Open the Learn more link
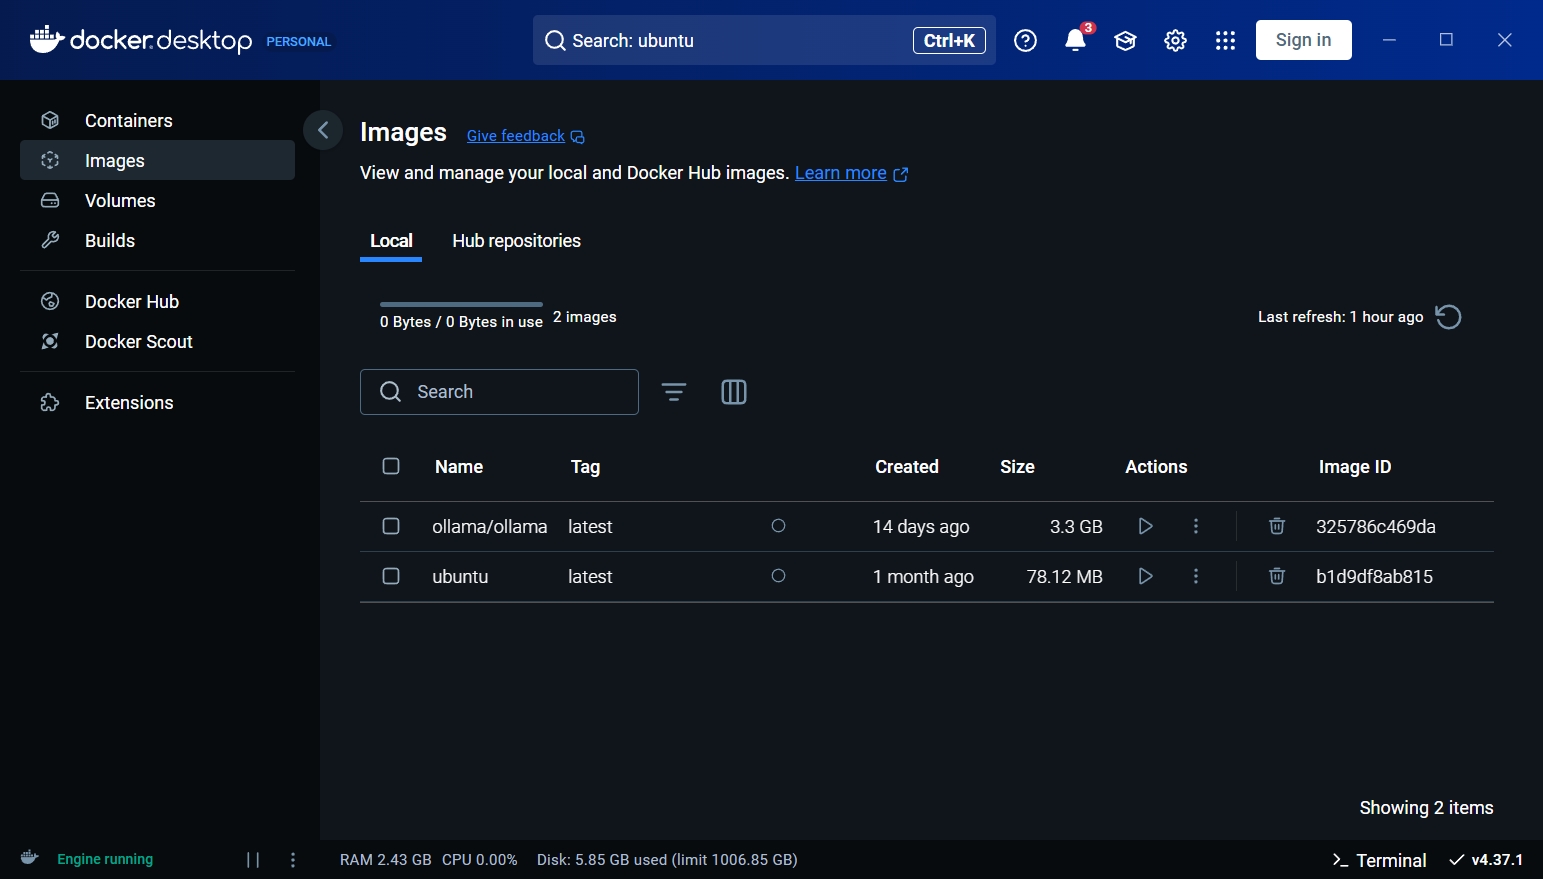The image size is (1543, 879). (851, 173)
